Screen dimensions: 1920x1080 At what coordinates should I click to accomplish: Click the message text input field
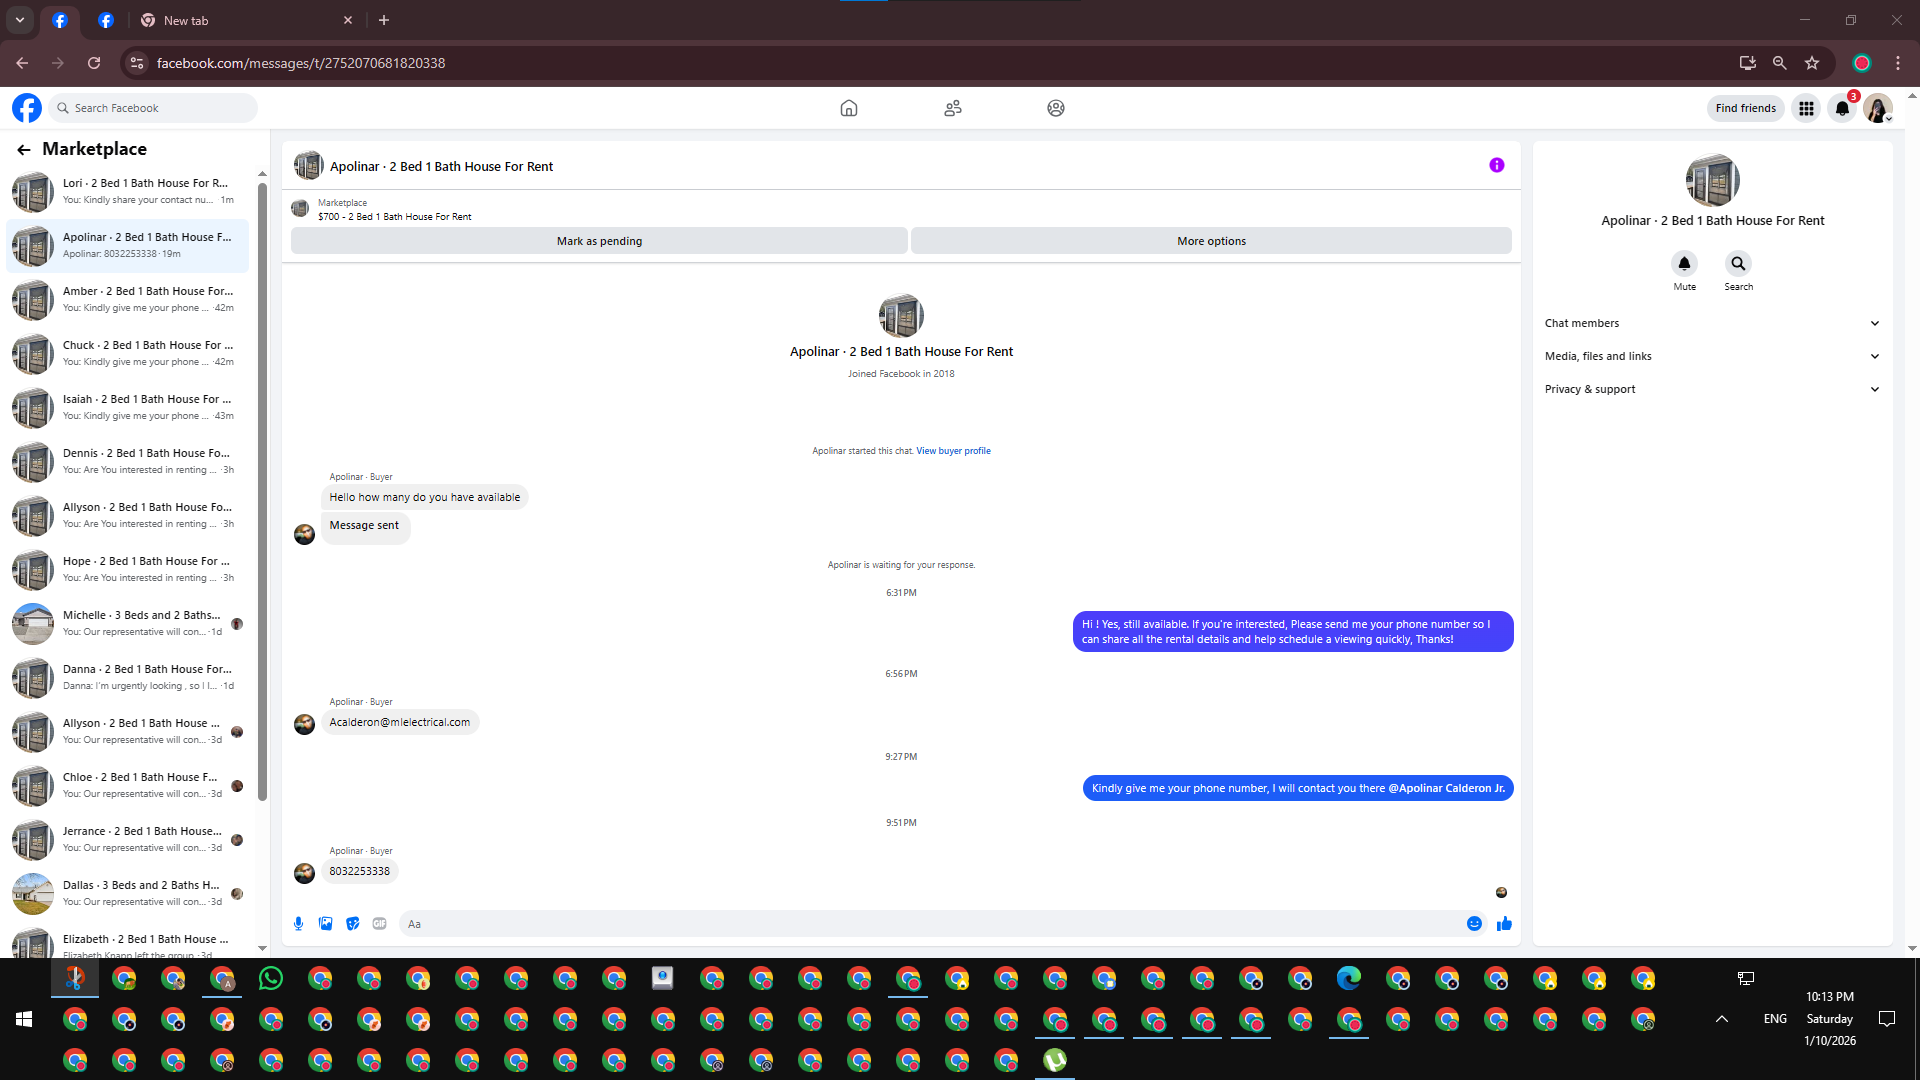tap(930, 924)
